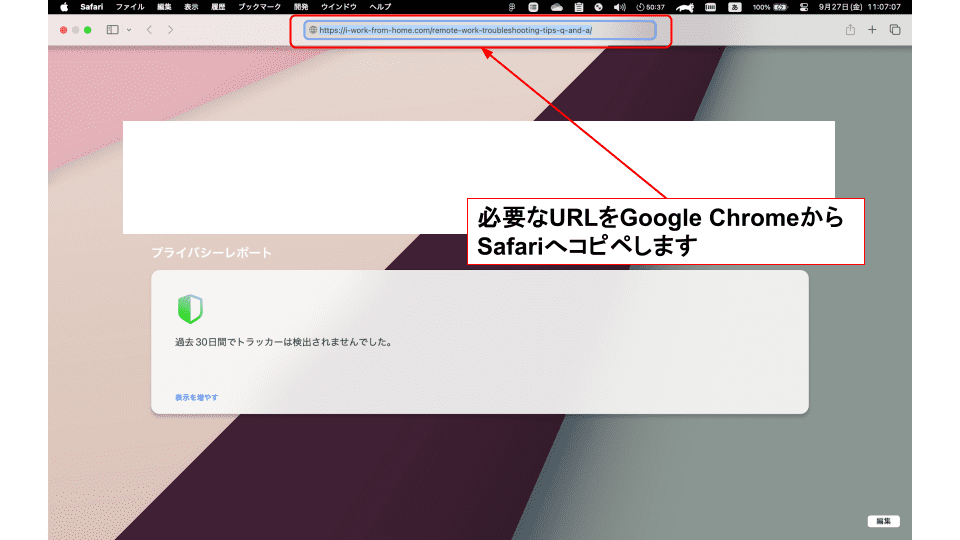Click the battery status indicator
This screenshot has height=540, width=960.
pyautogui.click(x=775, y=6)
